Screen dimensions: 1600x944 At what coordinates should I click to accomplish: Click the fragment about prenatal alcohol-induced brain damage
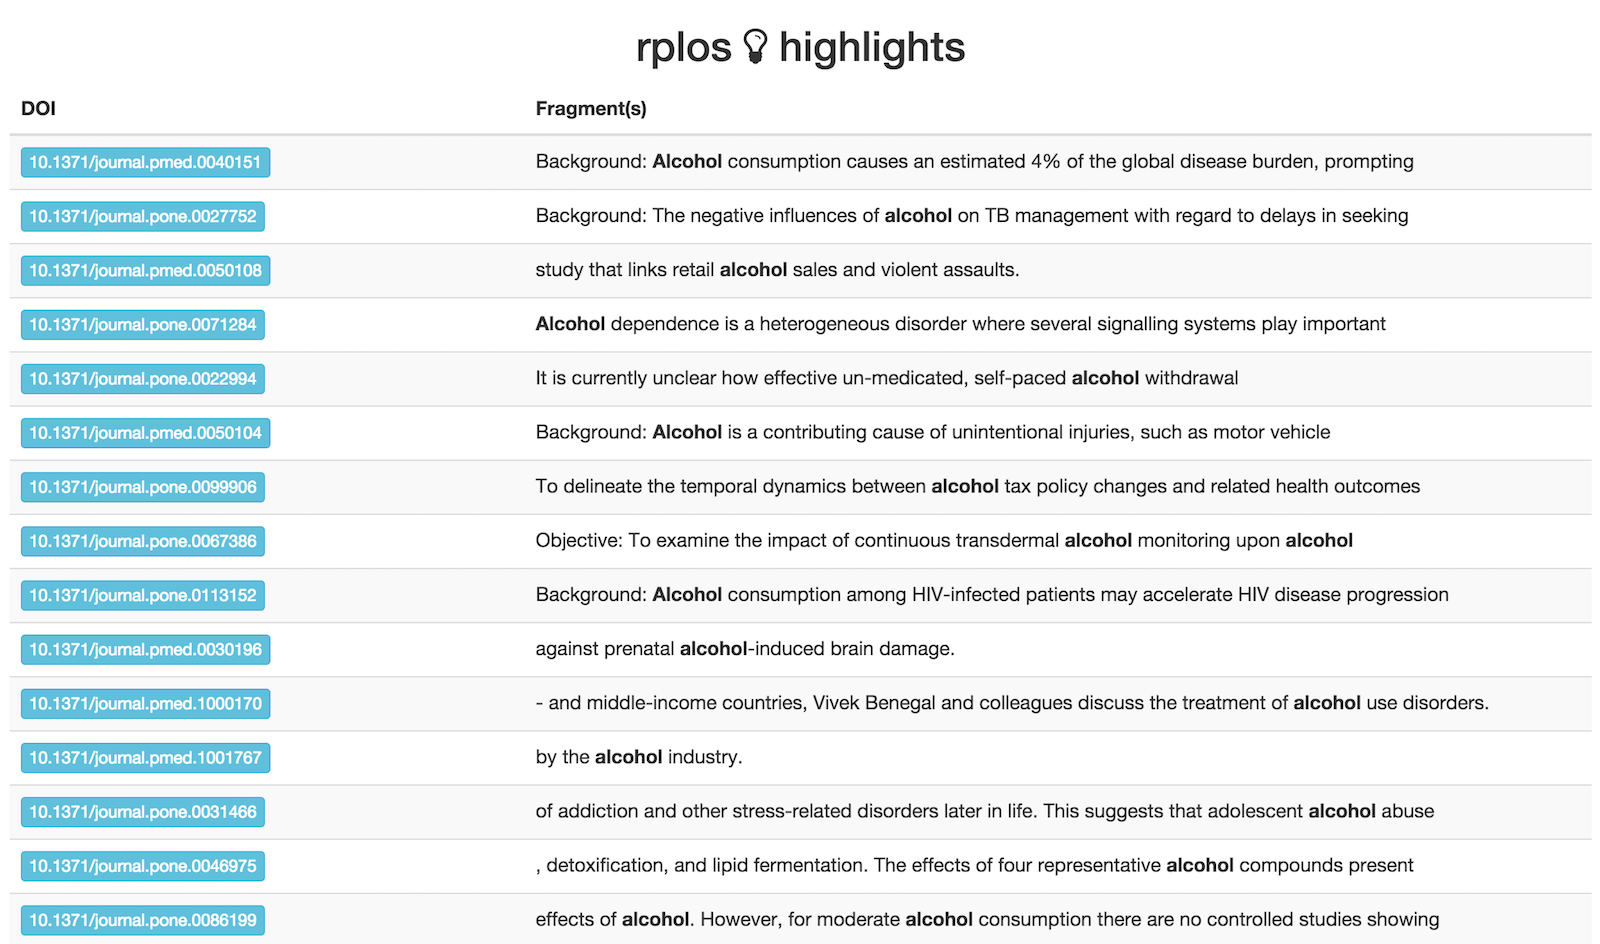tap(745, 649)
